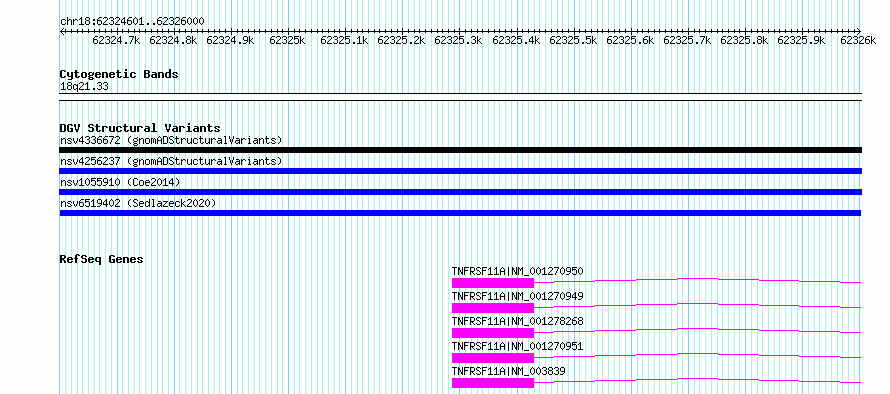Click the 62326k ruler tick label

click(x=858, y=40)
